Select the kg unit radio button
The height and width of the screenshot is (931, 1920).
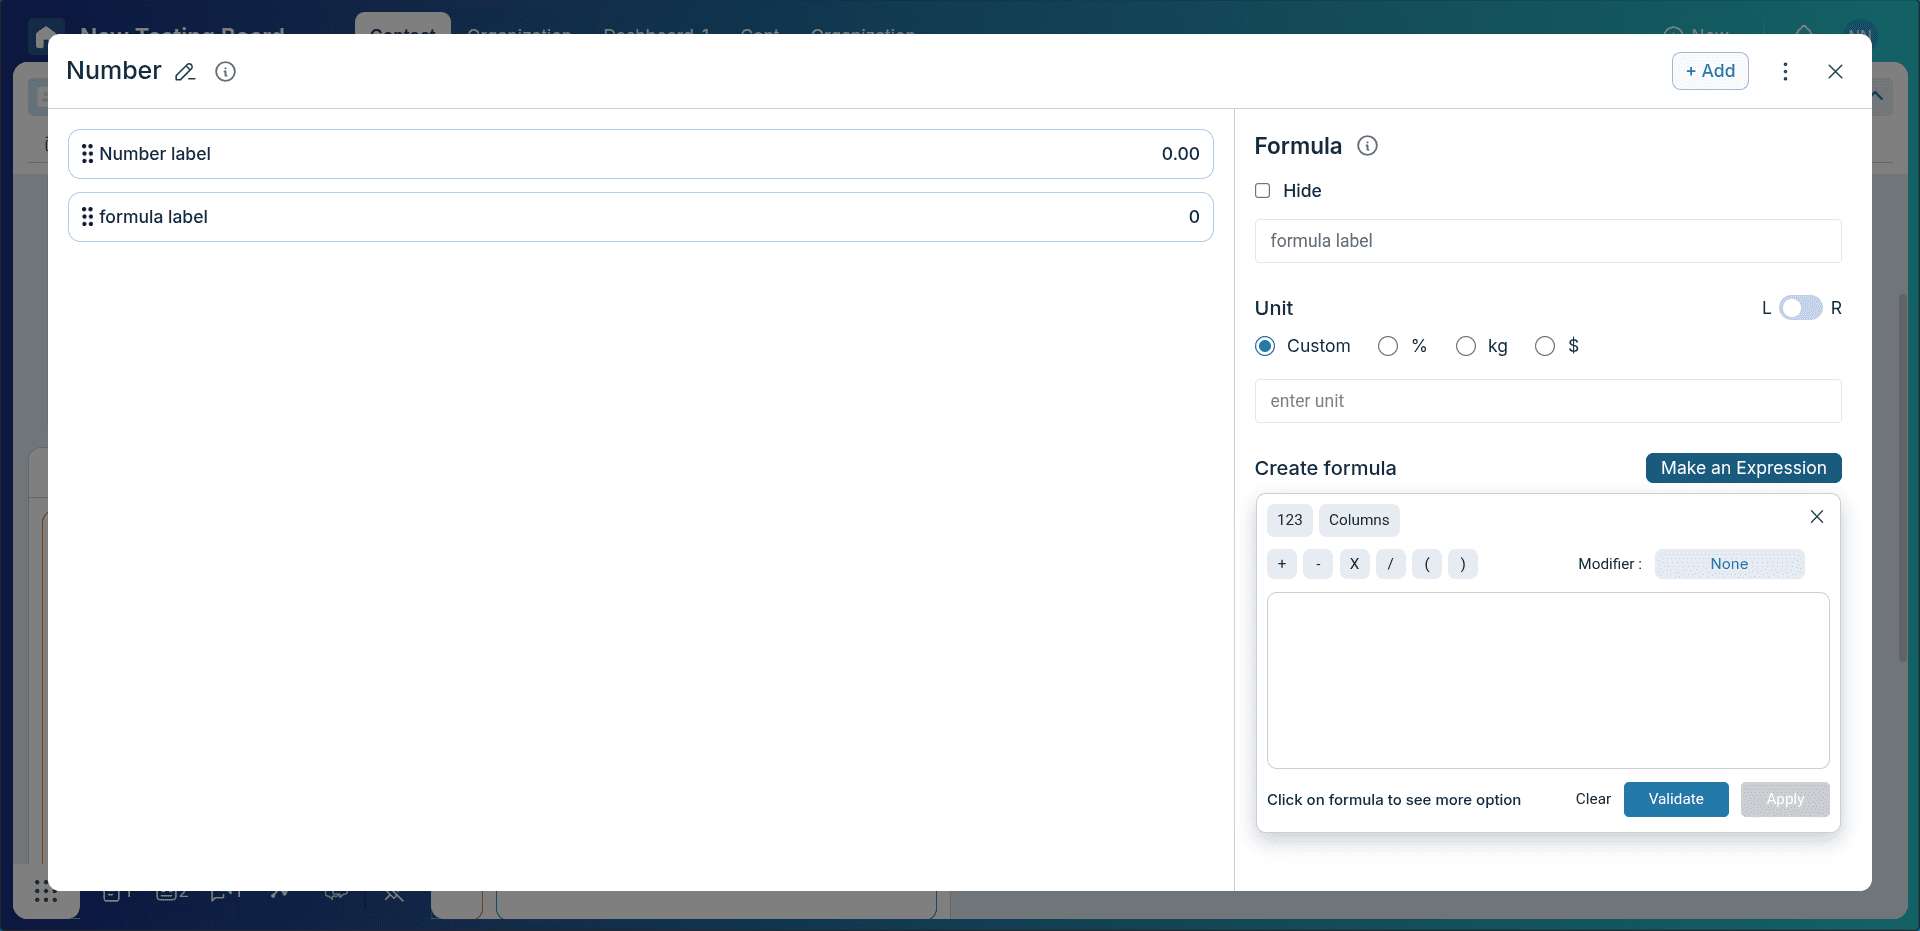[x=1466, y=345]
